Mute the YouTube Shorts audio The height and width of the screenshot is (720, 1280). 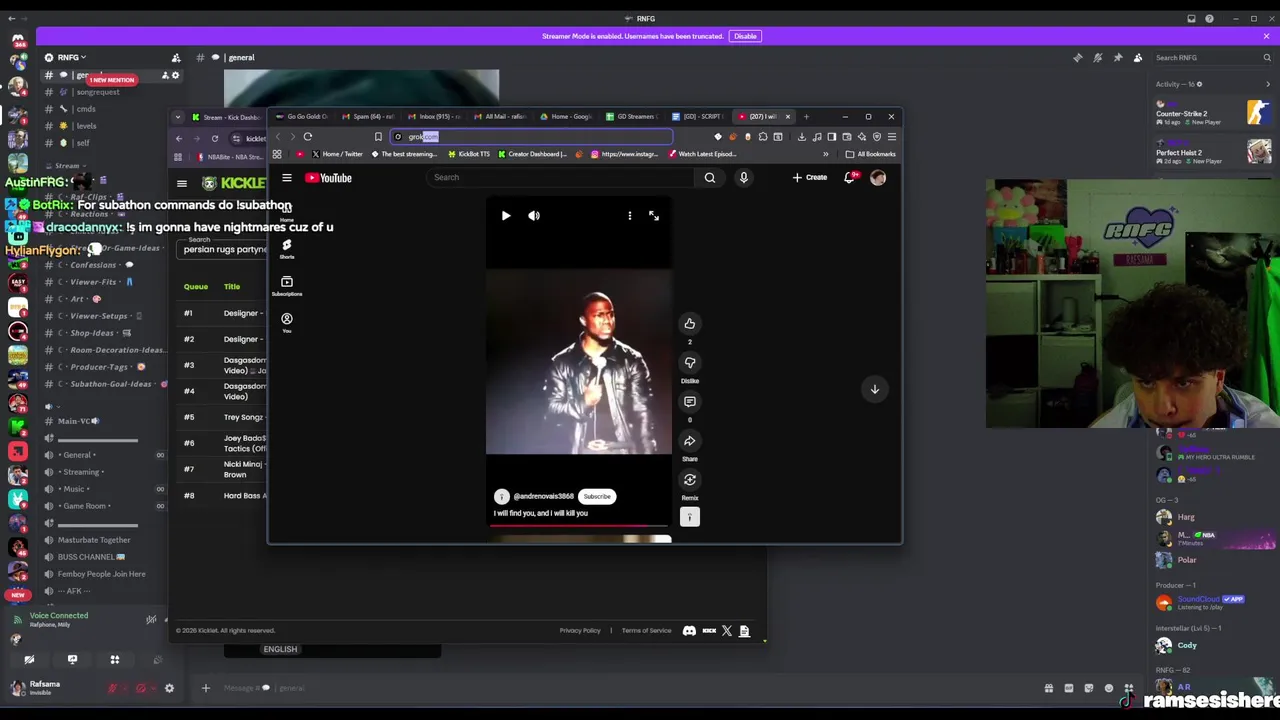[x=534, y=216]
